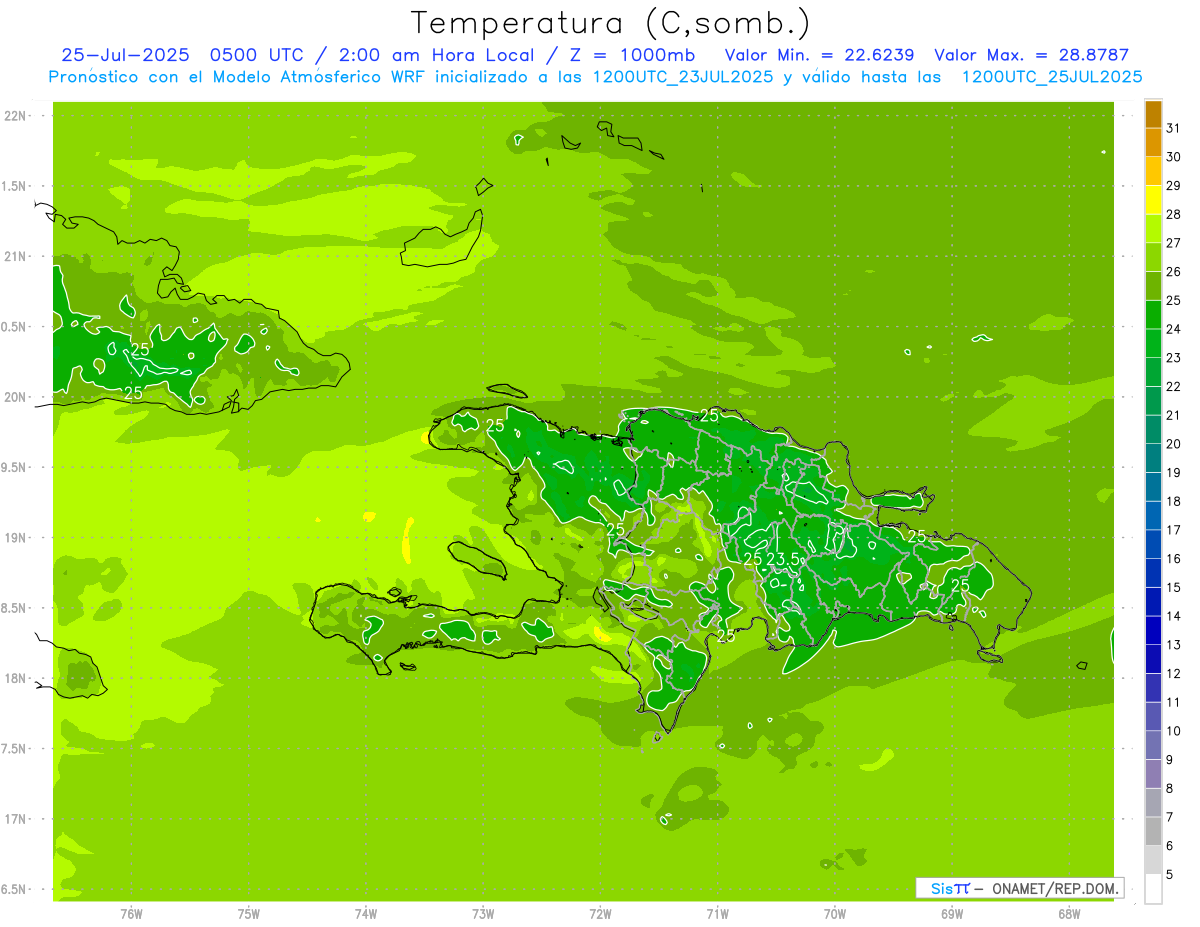Image resolution: width=1200 pixels, height=927 pixels.
Task: Click the legend scale label "24"
Action: tap(1173, 329)
